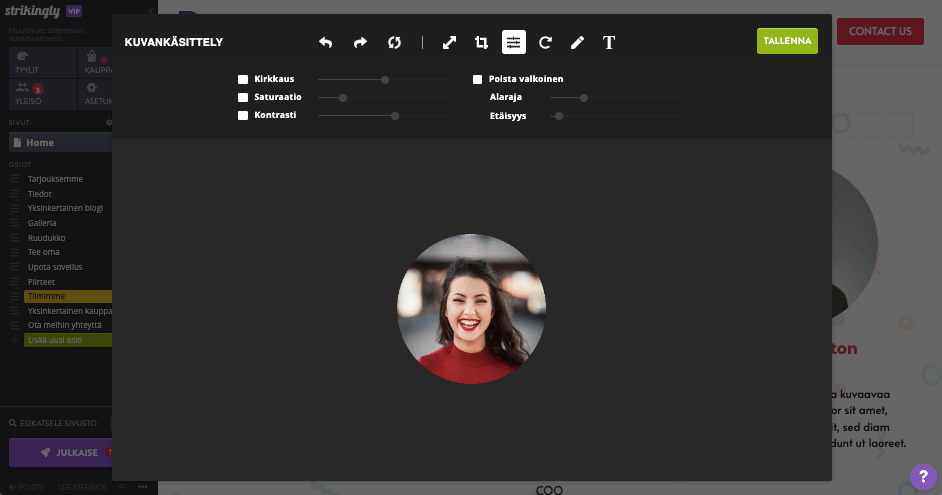Image resolution: width=942 pixels, height=495 pixels.
Task: Select the text T tool
Action: 609,42
